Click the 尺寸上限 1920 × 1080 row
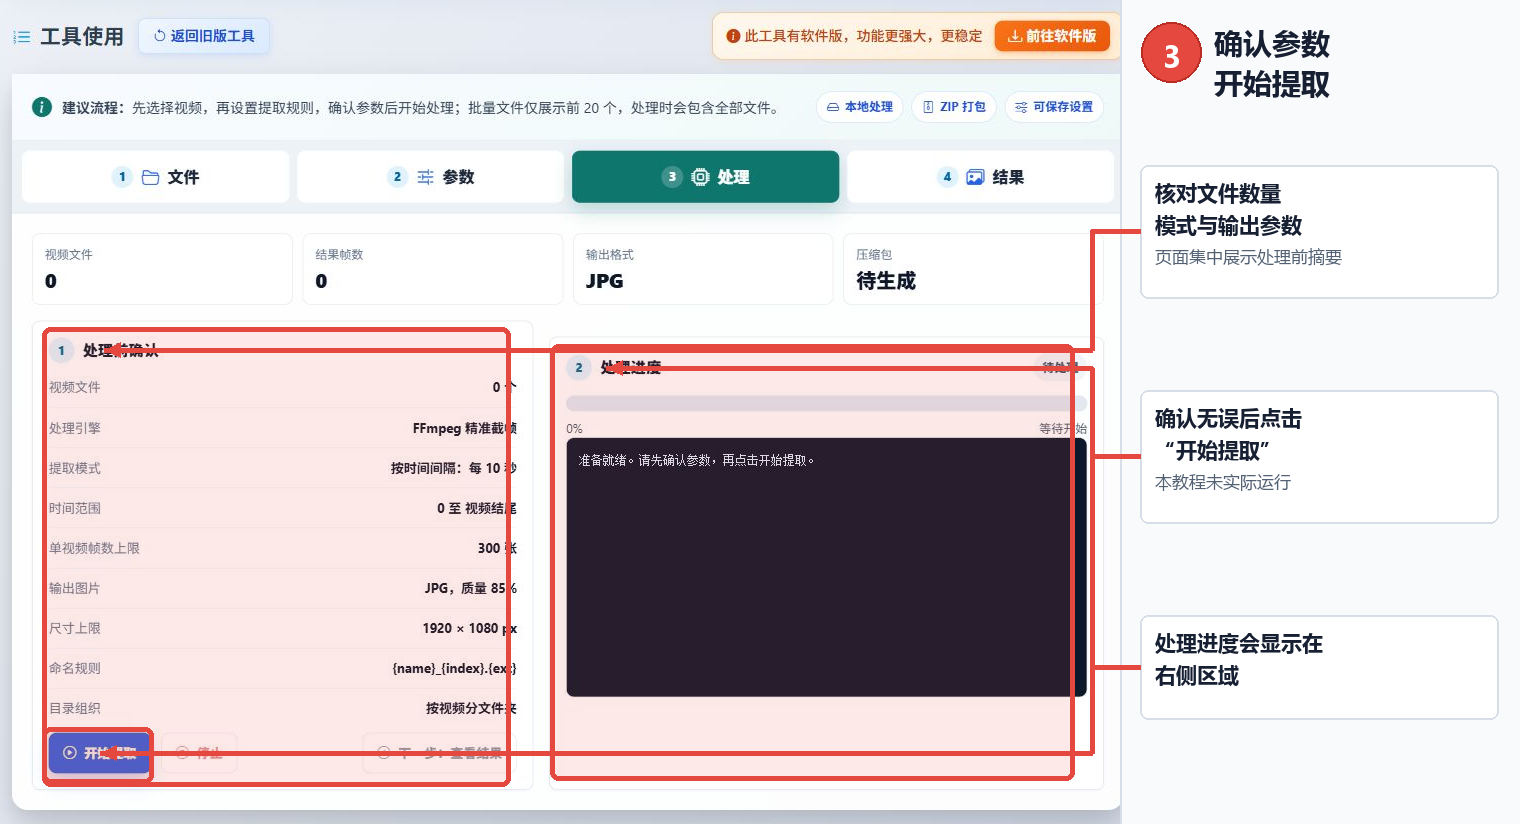Image resolution: width=1520 pixels, height=824 pixels. click(283, 628)
